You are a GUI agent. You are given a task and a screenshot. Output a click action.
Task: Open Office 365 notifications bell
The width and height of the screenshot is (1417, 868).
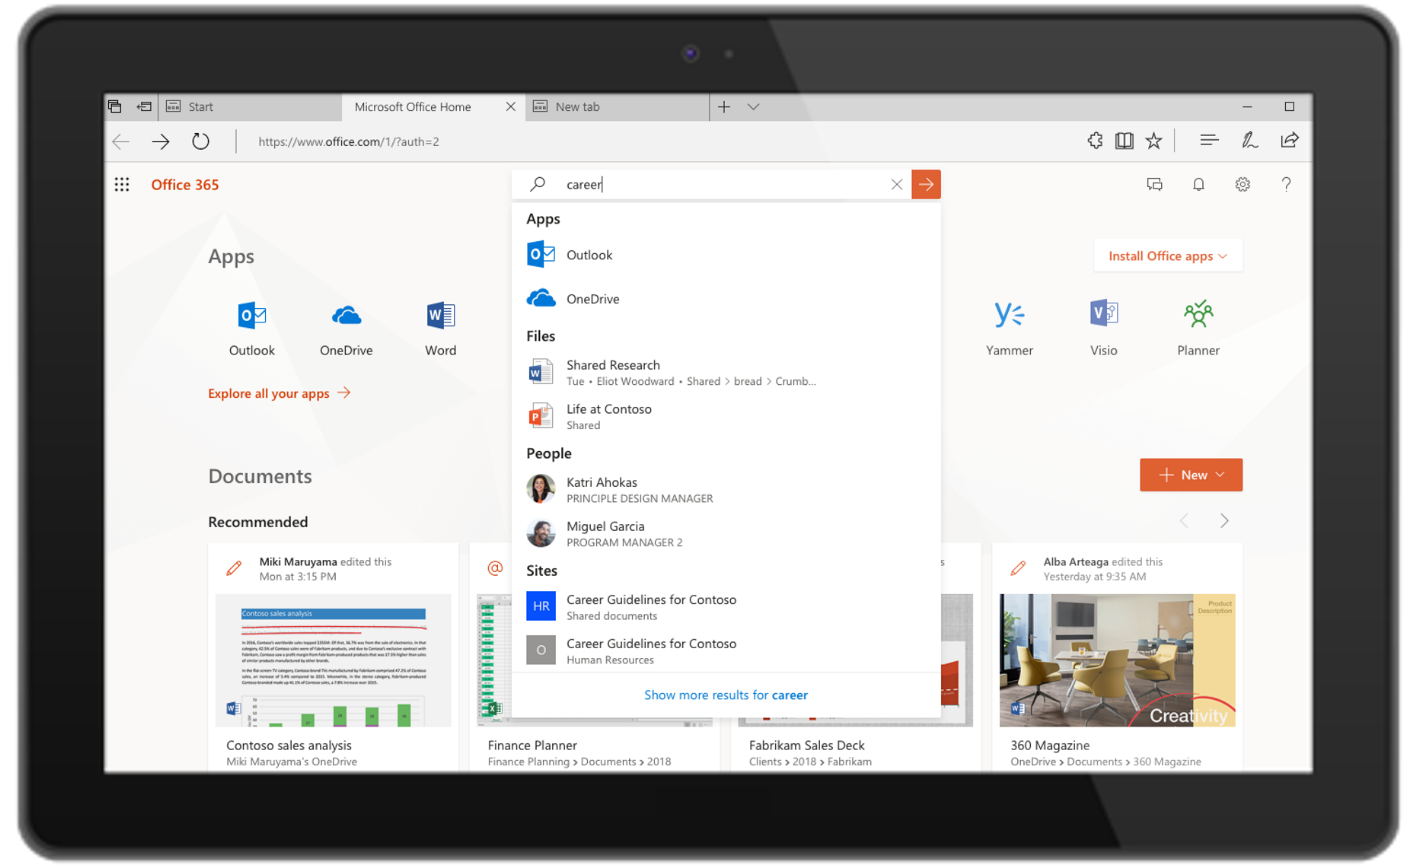coord(1198,184)
